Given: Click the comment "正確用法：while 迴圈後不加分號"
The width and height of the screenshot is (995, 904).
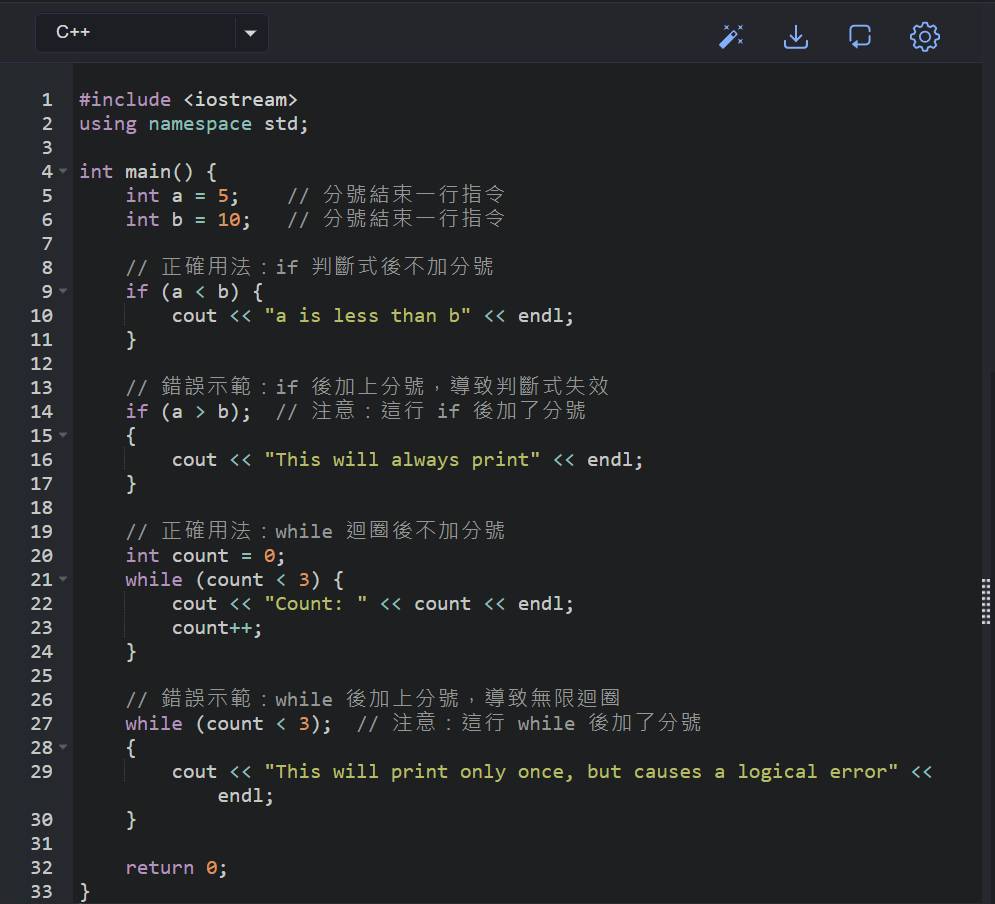Looking at the screenshot, I should 315,531.
